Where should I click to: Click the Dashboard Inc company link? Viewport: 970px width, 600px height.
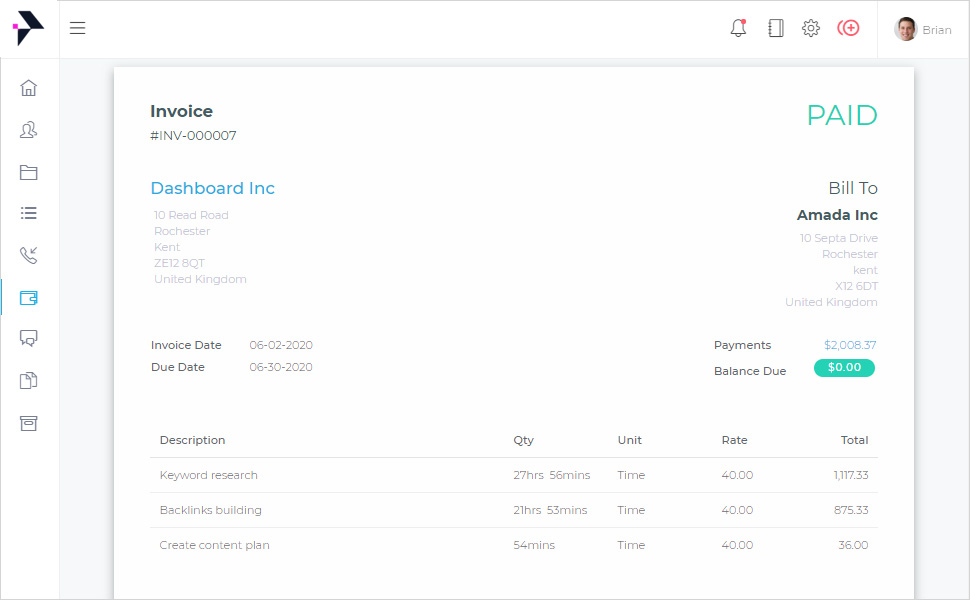point(212,188)
